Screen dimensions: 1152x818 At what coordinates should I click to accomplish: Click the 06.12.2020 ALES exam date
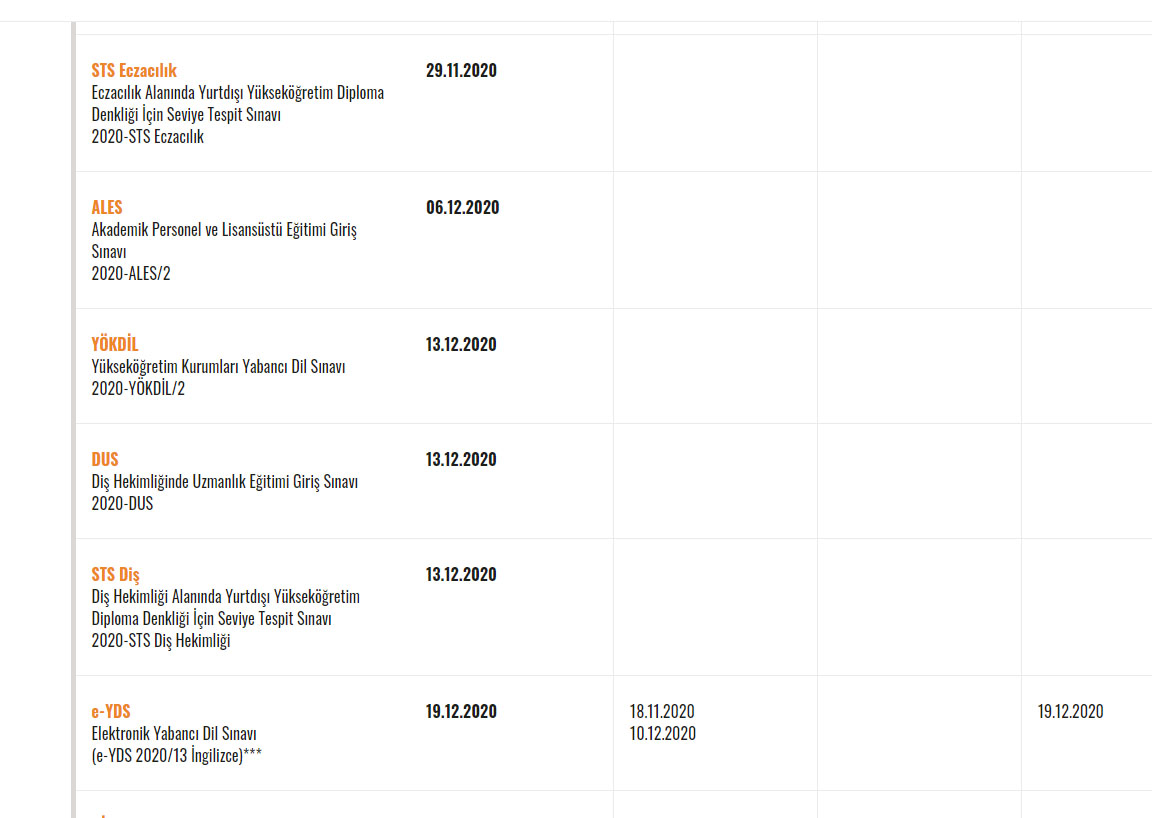point(462,207)
